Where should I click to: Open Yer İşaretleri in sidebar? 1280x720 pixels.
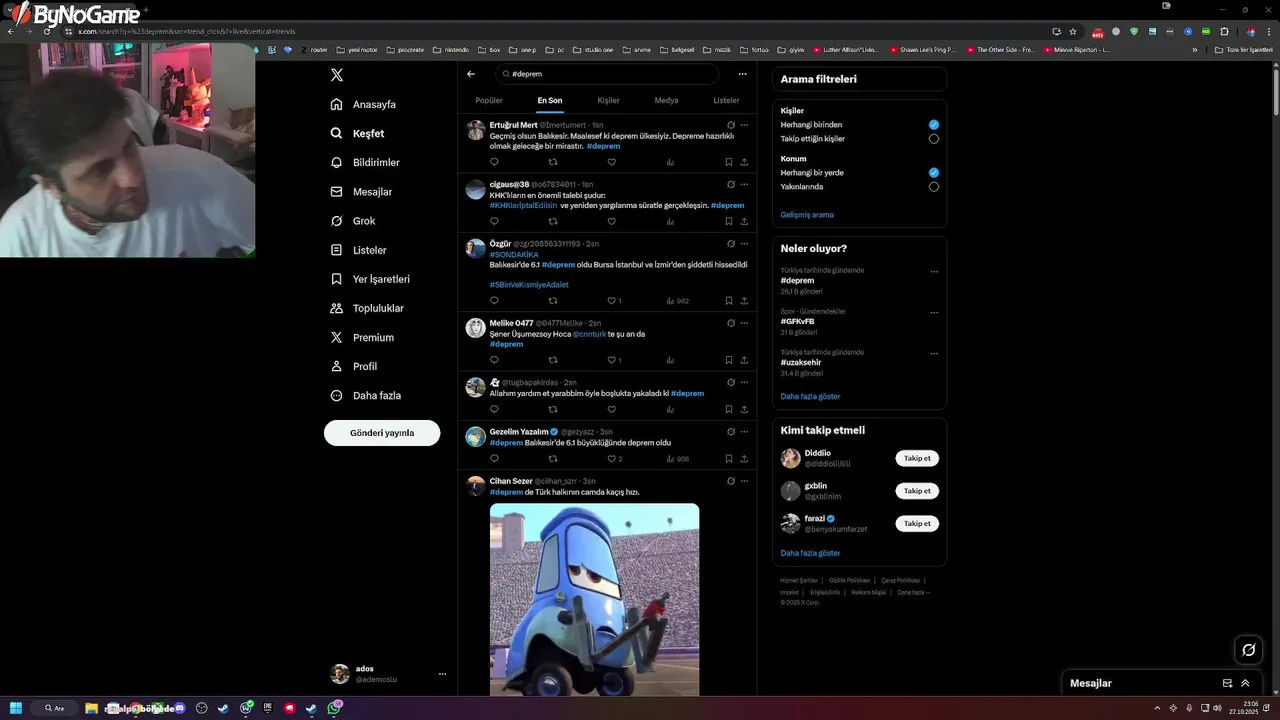pos(370,279)
